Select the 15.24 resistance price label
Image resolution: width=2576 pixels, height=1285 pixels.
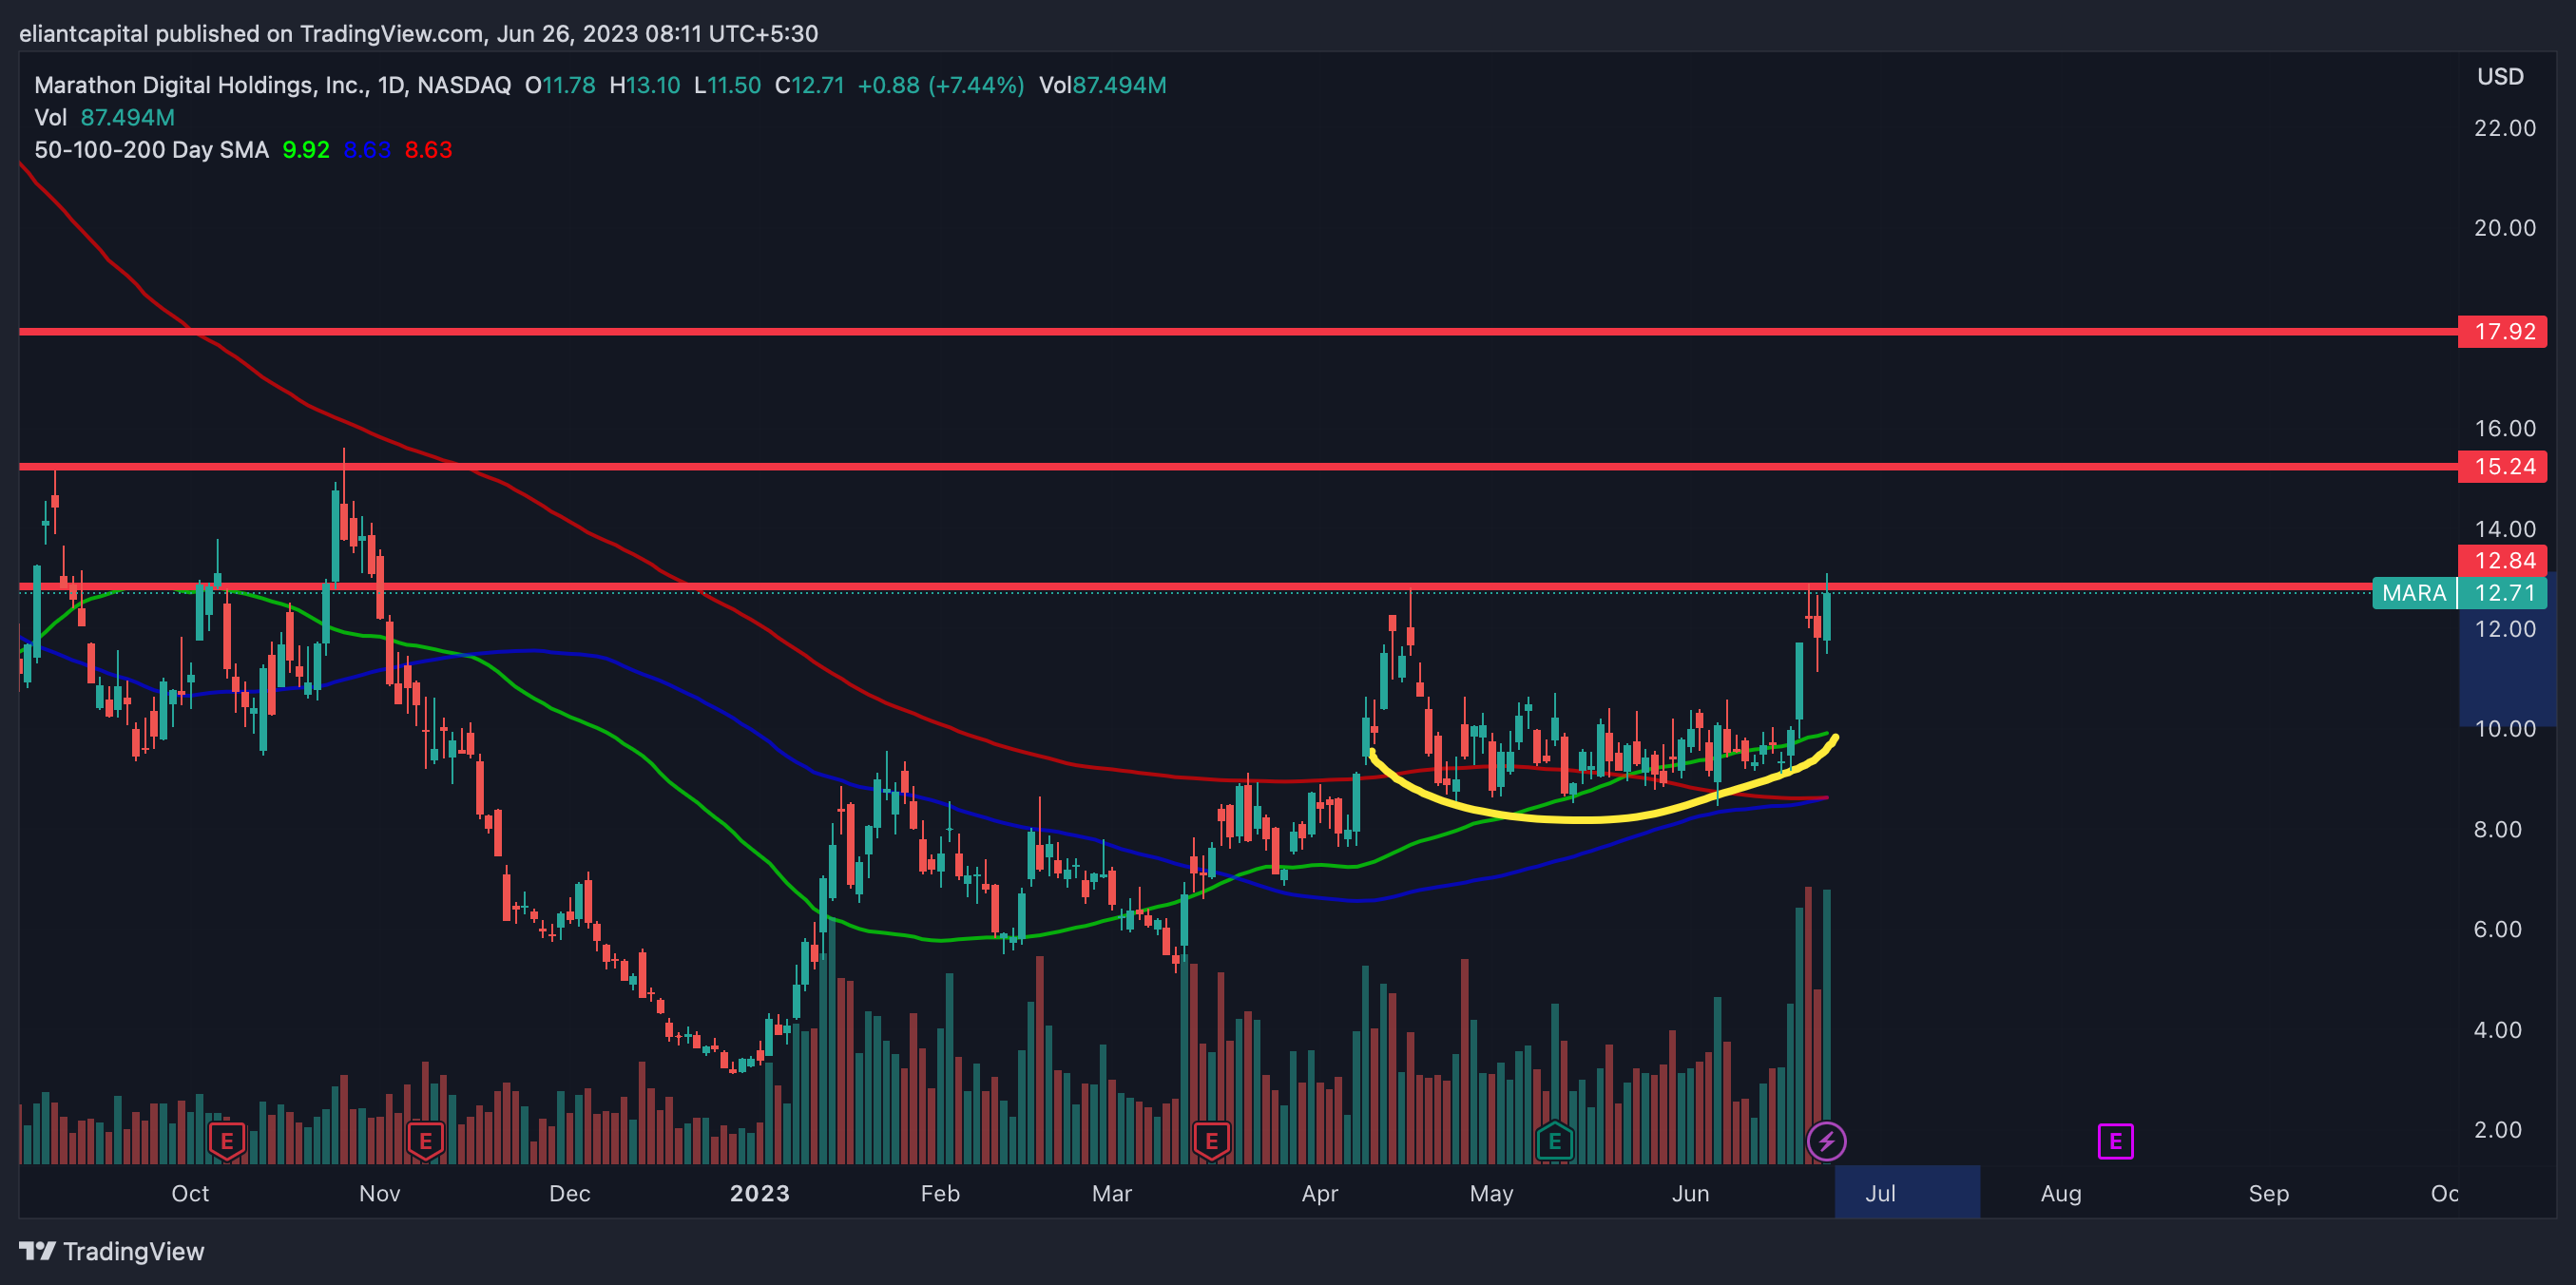2503,466
